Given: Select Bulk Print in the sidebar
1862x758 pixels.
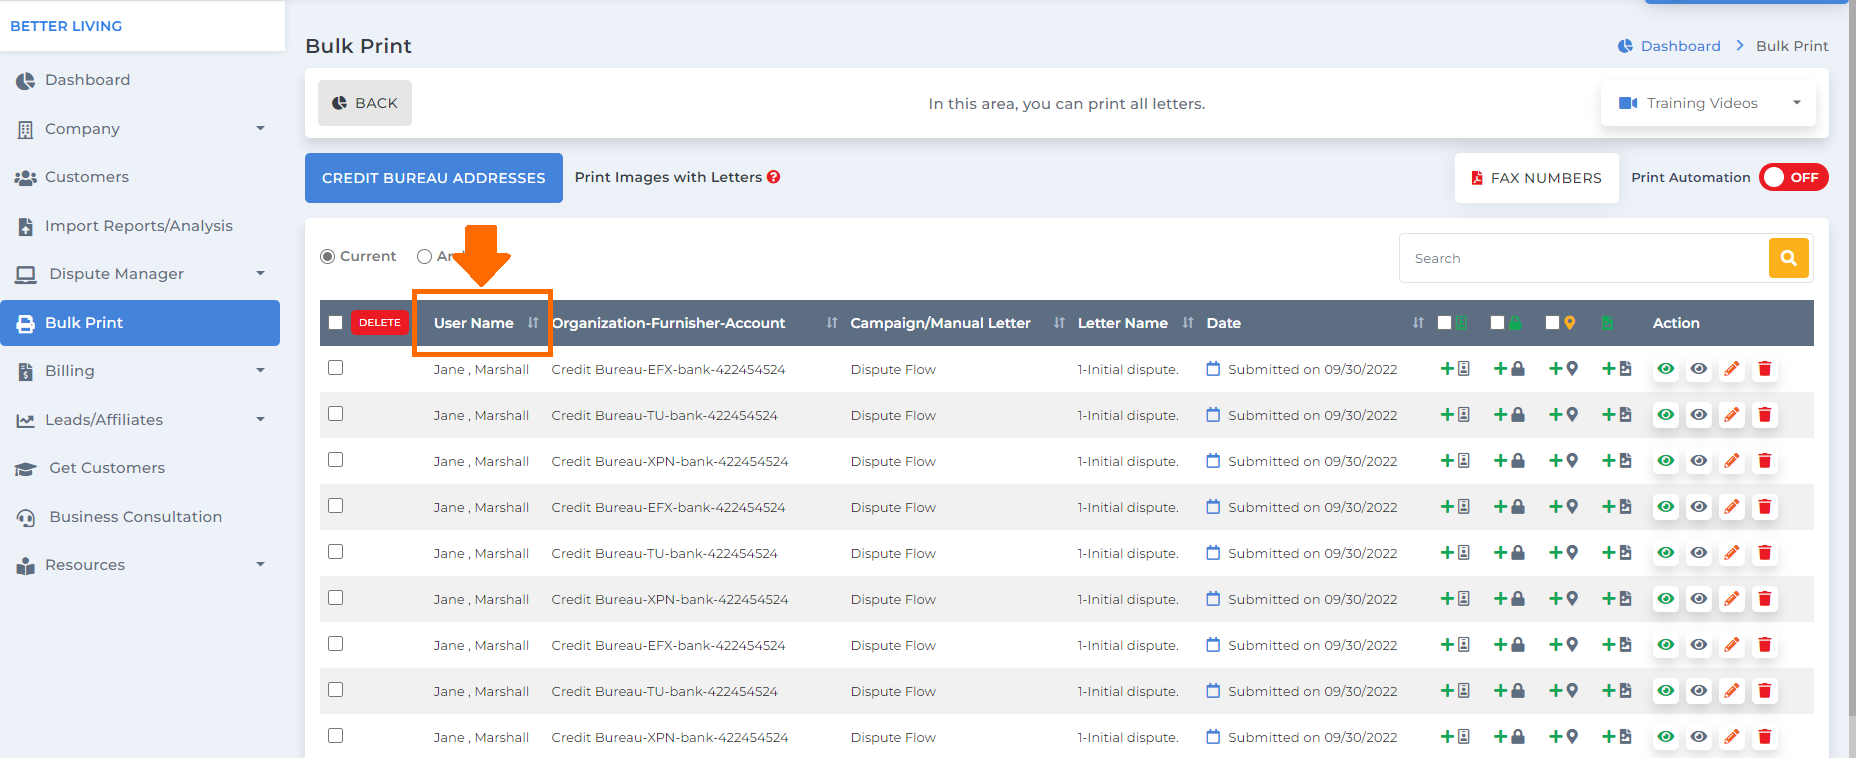Looking at the screenshot, I should coord(140,323).
